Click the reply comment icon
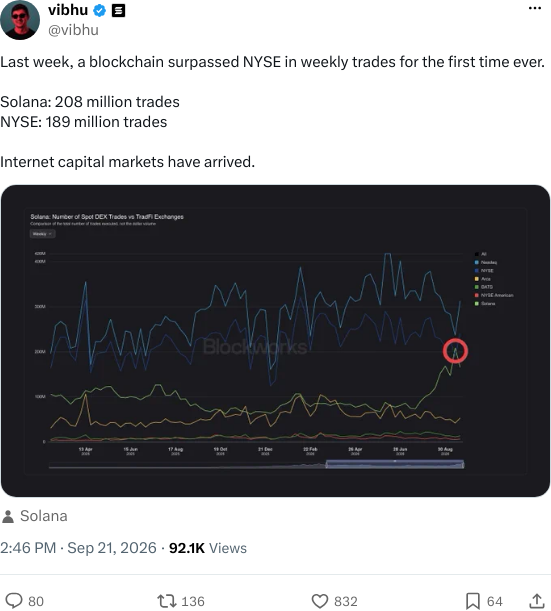 tap(14, 601)
